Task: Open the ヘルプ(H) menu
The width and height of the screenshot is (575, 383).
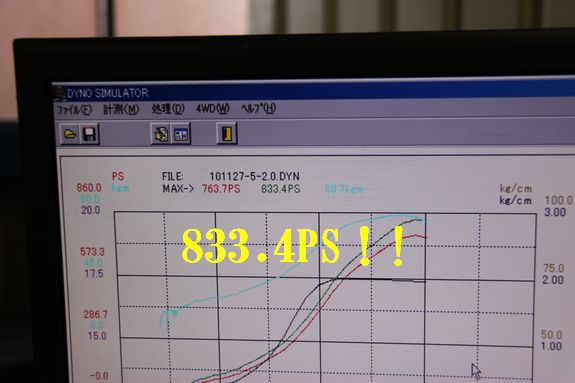Action: (x=259, y=108)
